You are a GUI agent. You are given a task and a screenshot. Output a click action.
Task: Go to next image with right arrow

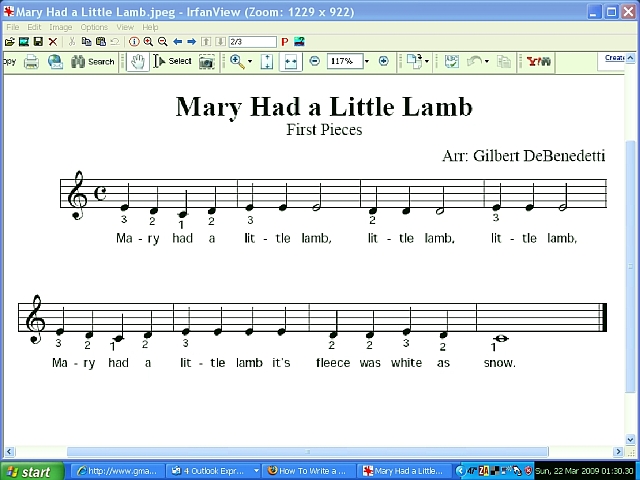point(191,42)
